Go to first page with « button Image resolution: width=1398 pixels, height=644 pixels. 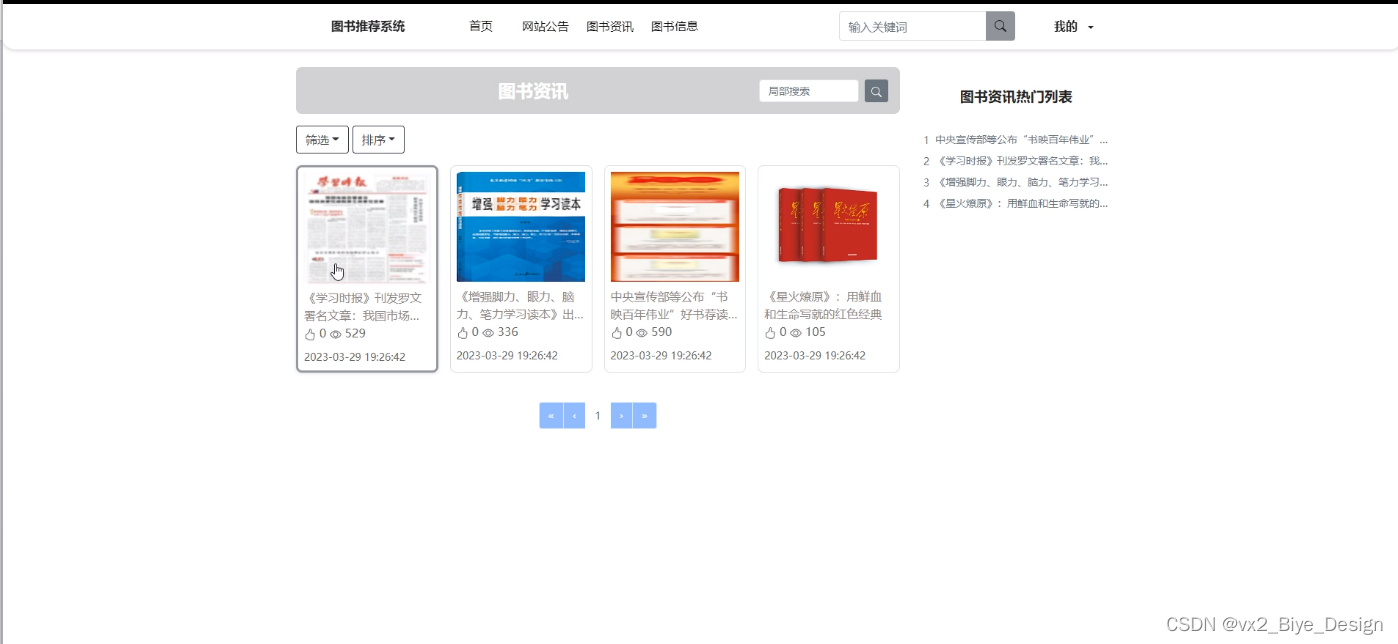pyautogui.click(x=551, y=415)
